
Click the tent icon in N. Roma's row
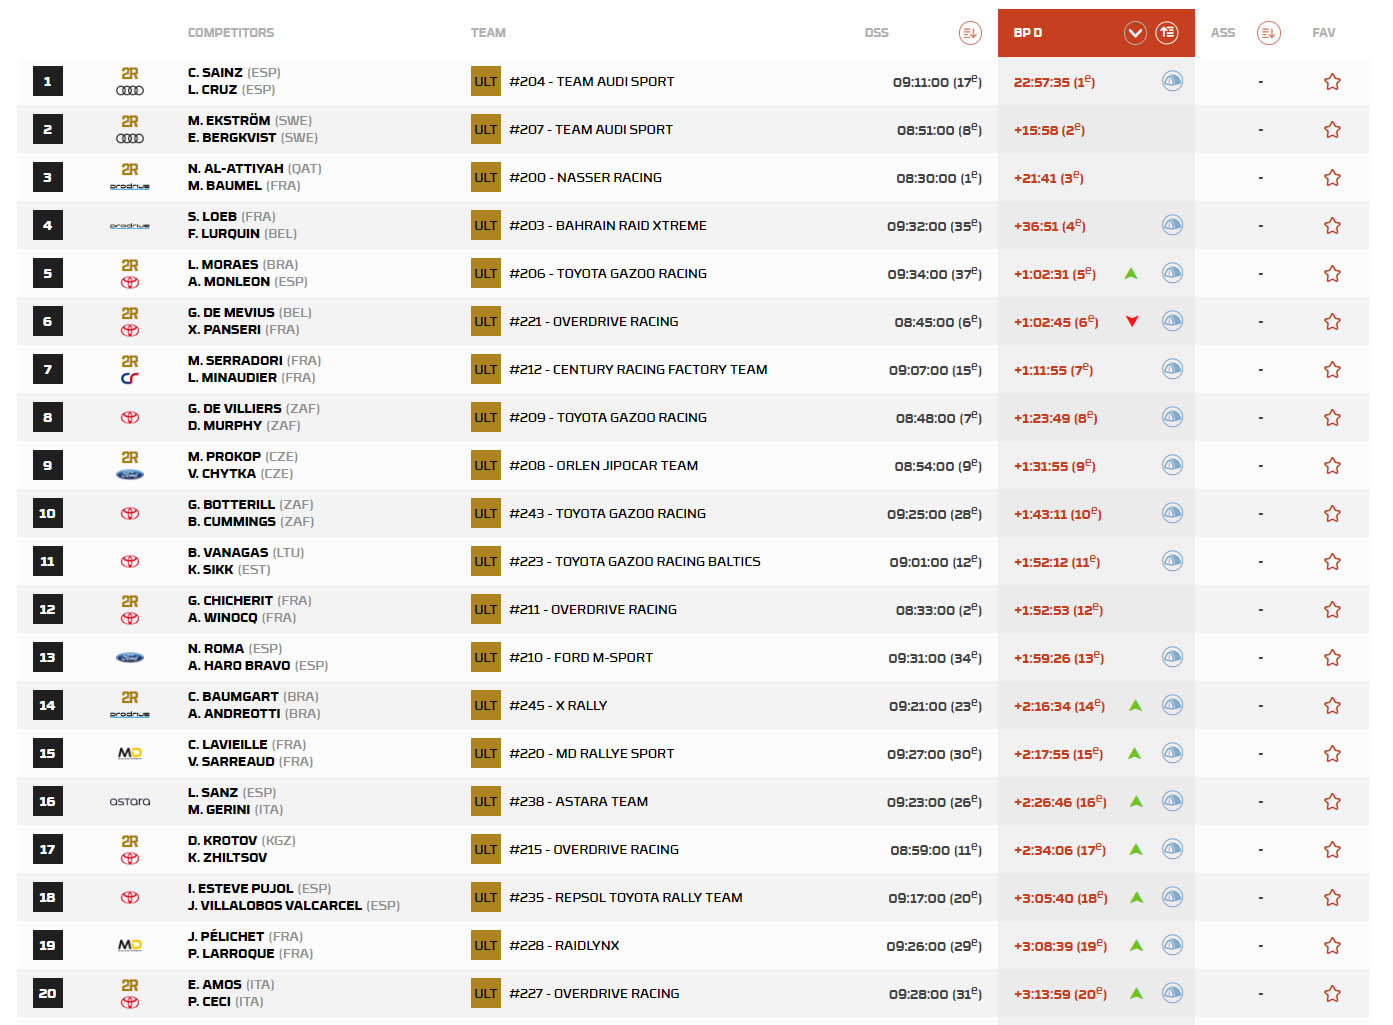tap(1172, 658)
